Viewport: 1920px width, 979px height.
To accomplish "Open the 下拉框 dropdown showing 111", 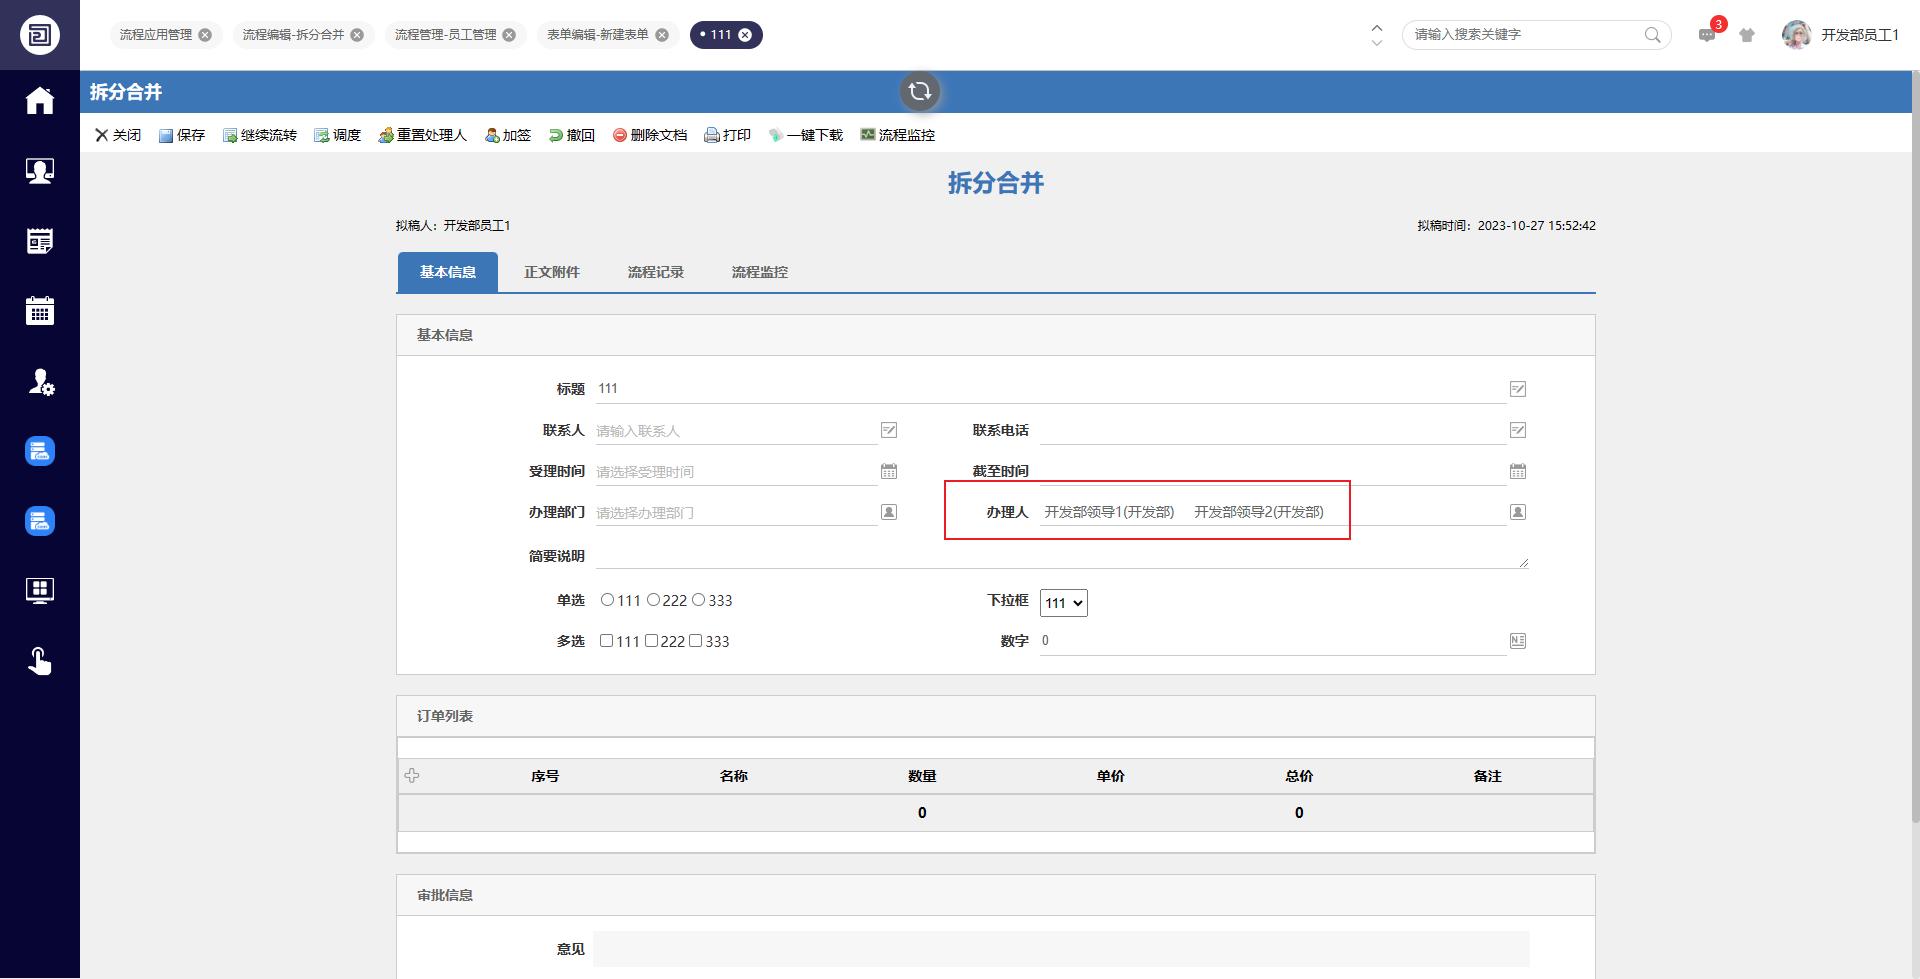I will pyautogui.click(x=1063, y=603).
